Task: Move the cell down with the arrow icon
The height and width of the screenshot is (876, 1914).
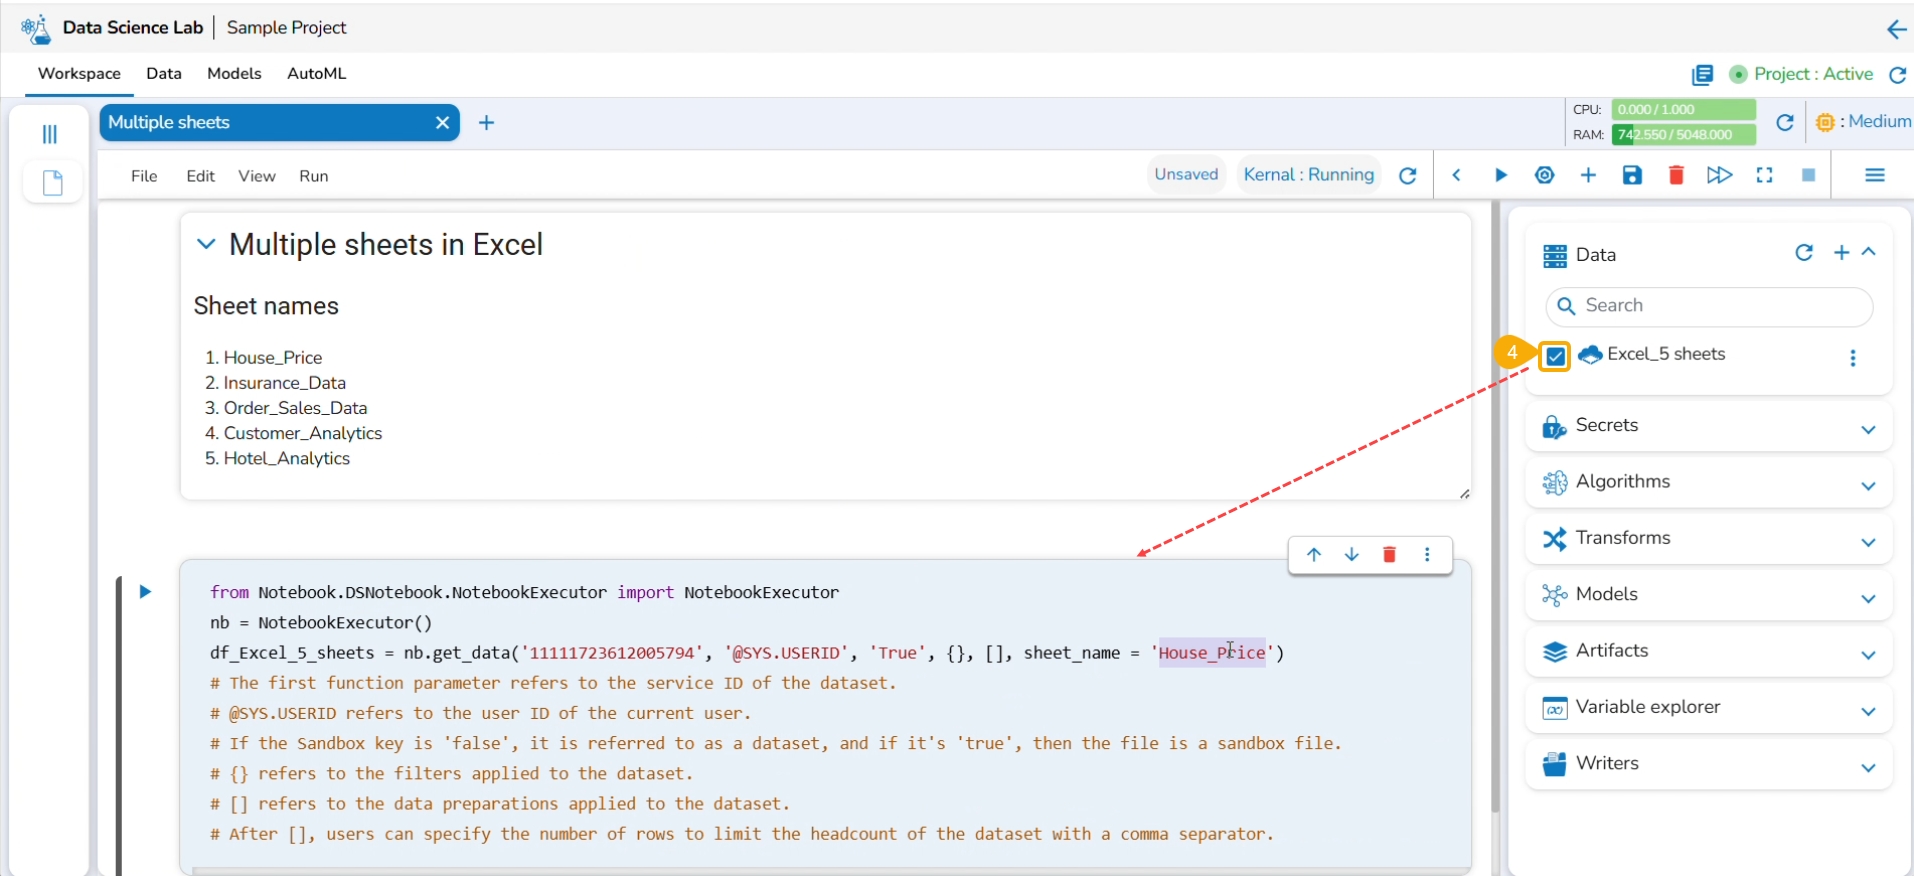Action: 1351,555
